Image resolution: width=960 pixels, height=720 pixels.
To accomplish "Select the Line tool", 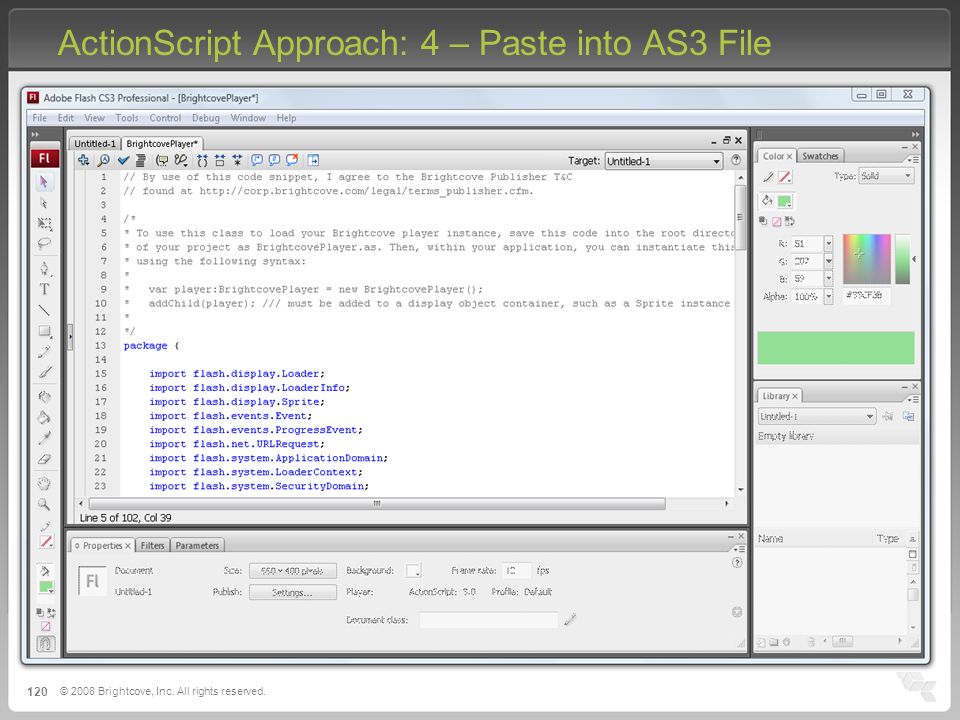I will 44,310.
